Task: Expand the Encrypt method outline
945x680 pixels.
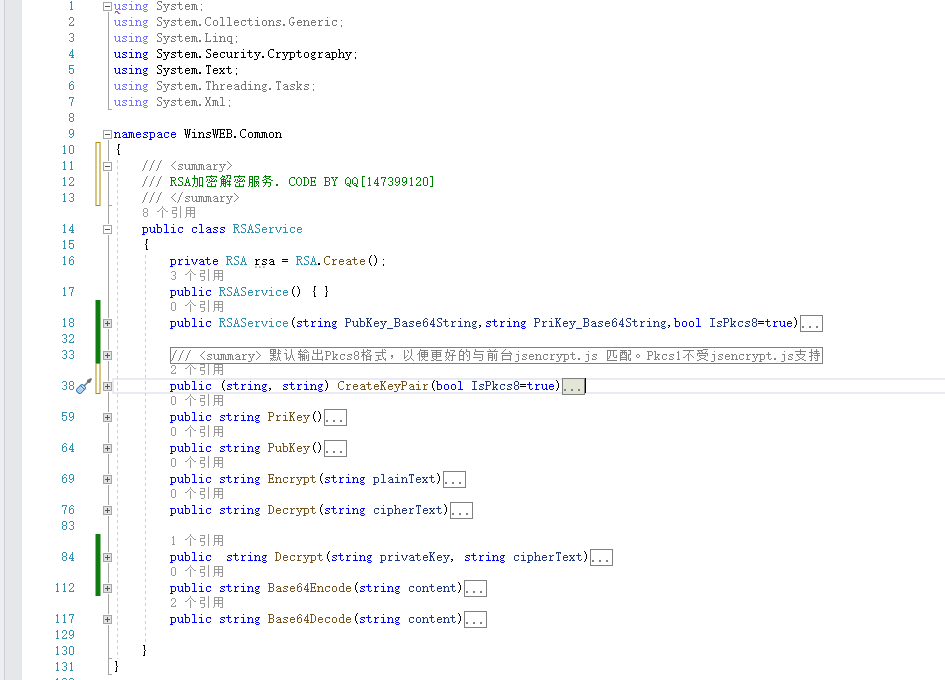Action: pyautogui.click(x=107, y=479)
